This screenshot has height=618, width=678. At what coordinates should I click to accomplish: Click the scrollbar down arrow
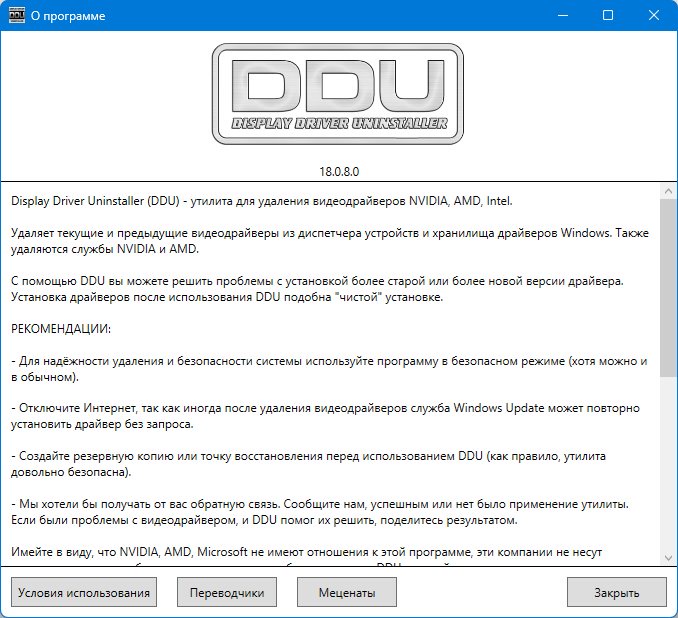[x=668, y=558]
